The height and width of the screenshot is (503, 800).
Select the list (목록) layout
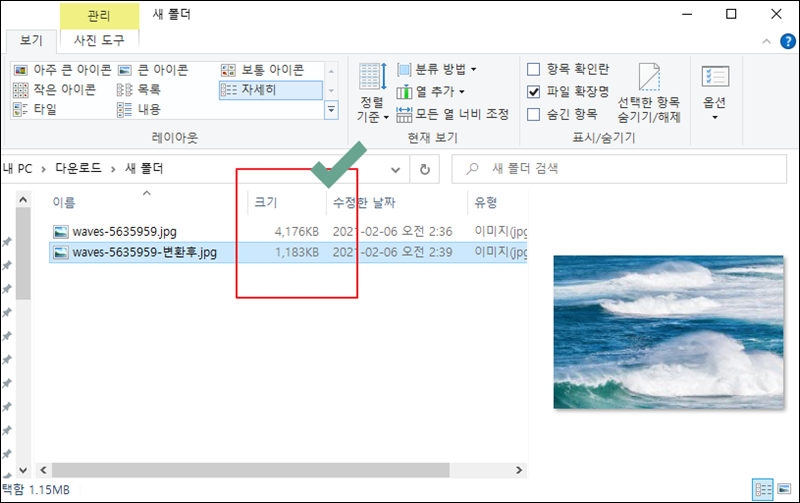pyautogui.click(x=139, y=90)
